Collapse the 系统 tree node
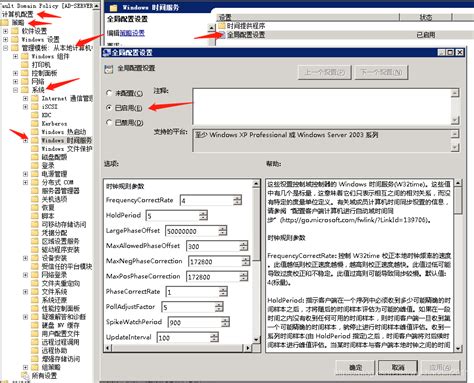The image size is (474, 383). pos(15,90)
